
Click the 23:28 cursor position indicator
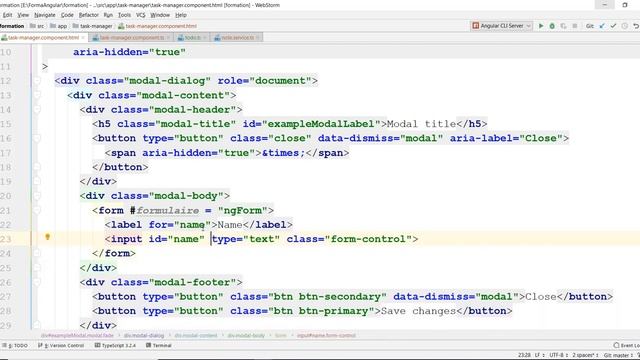[x=524, y=355]
